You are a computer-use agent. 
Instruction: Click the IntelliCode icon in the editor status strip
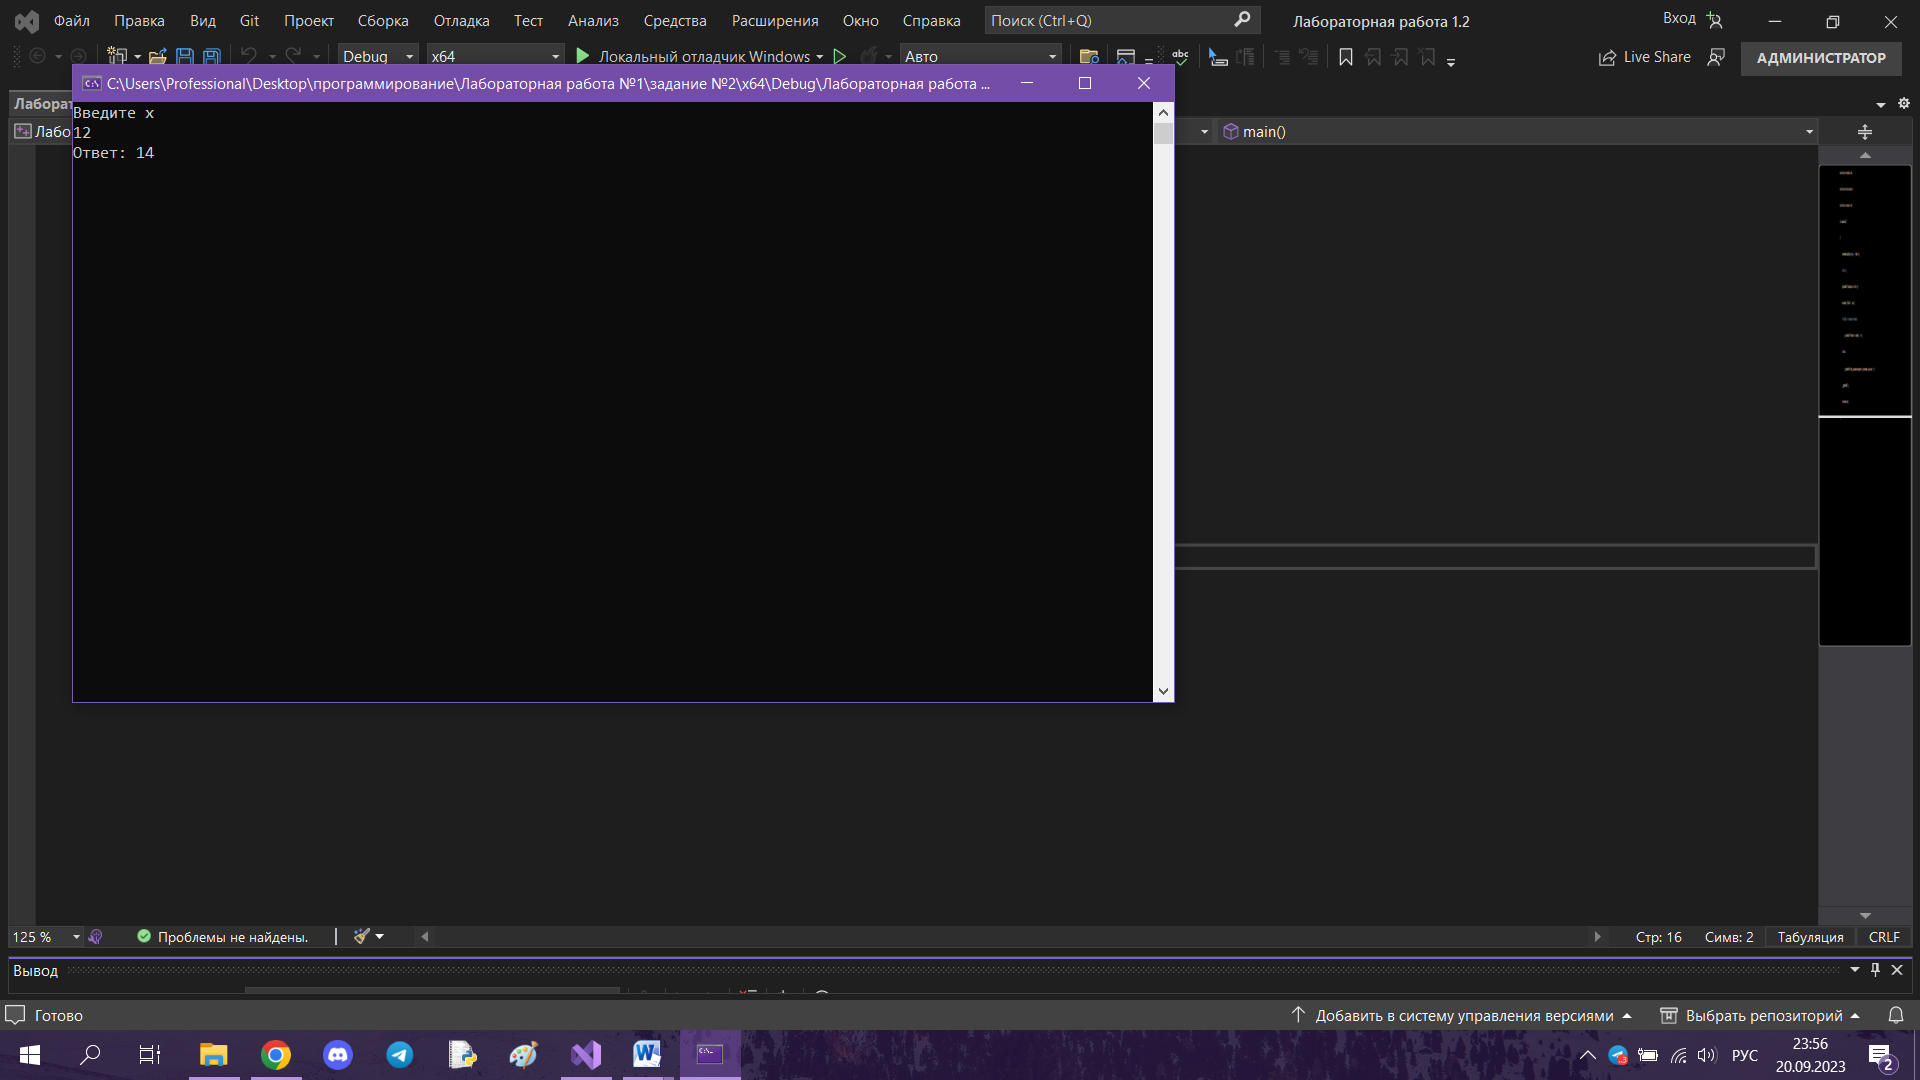(x=96, y=937)
